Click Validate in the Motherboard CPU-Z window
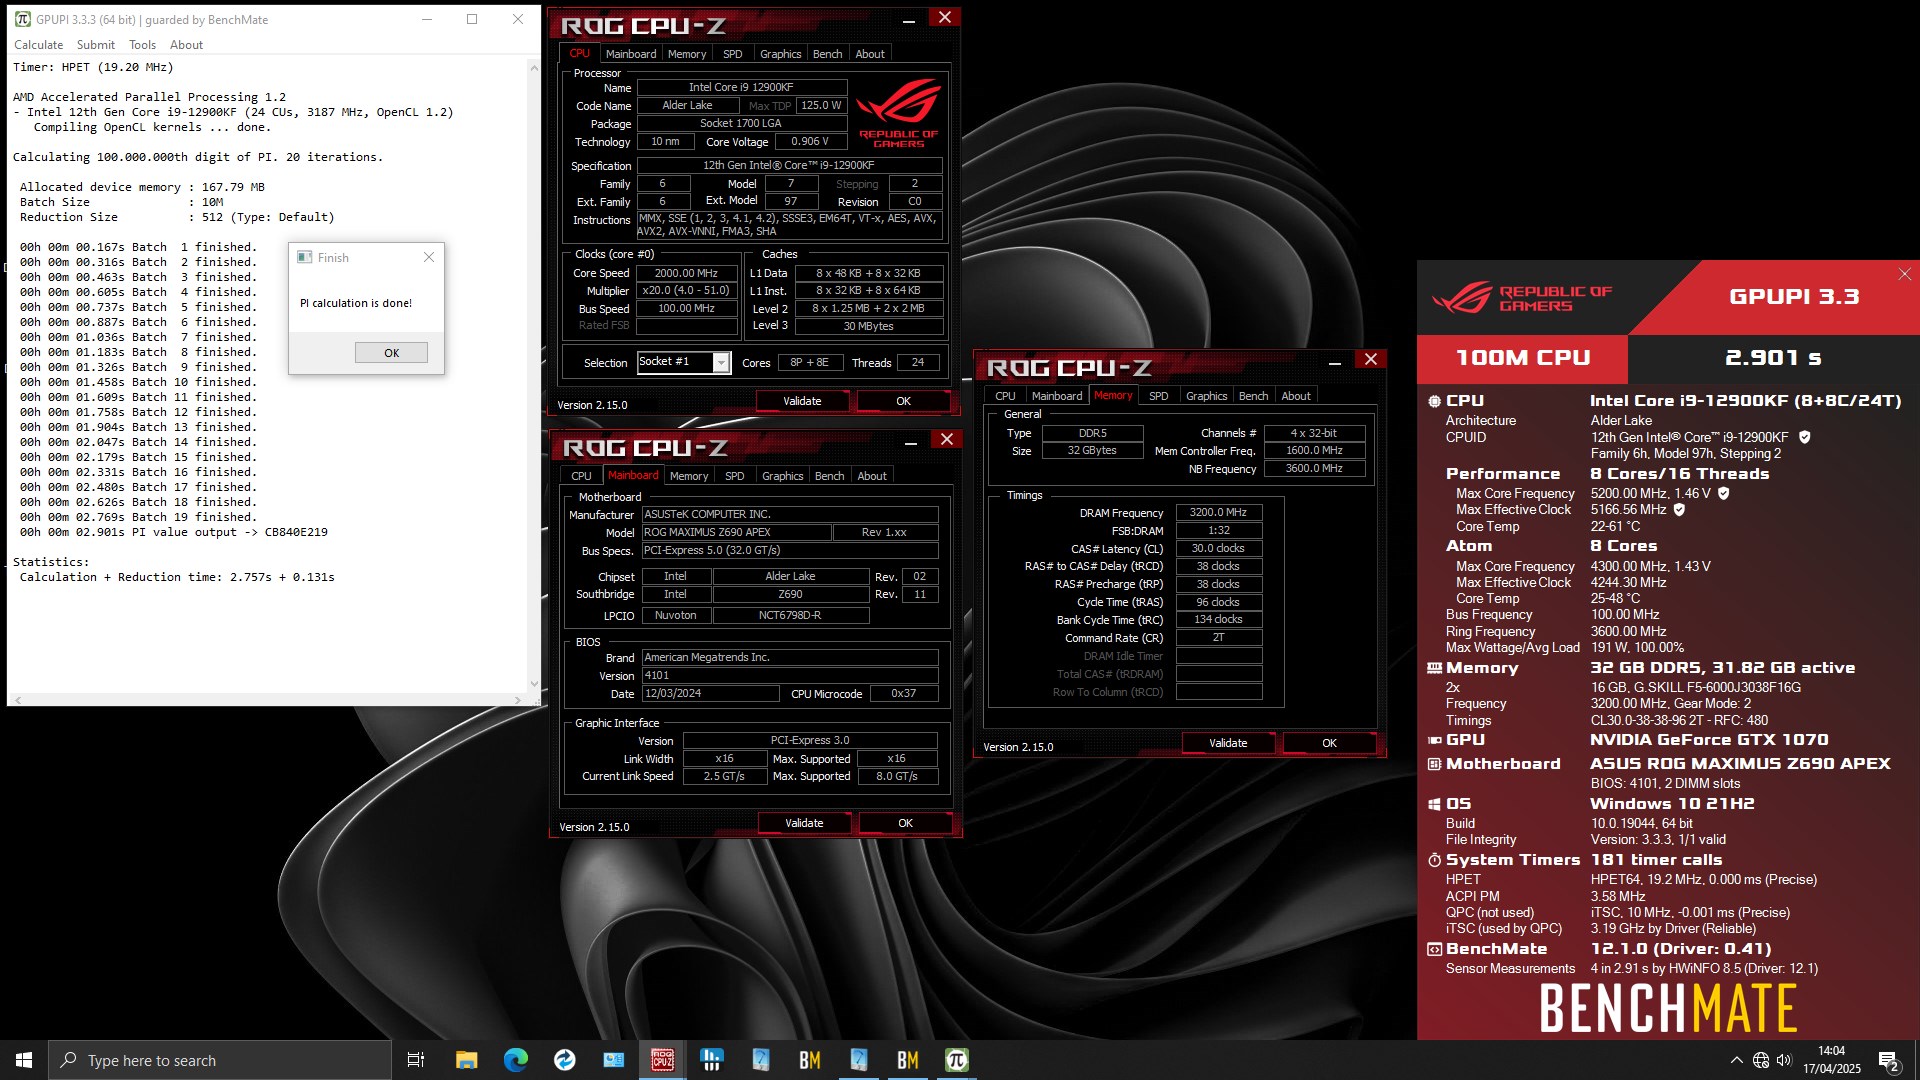 [804, 823]
